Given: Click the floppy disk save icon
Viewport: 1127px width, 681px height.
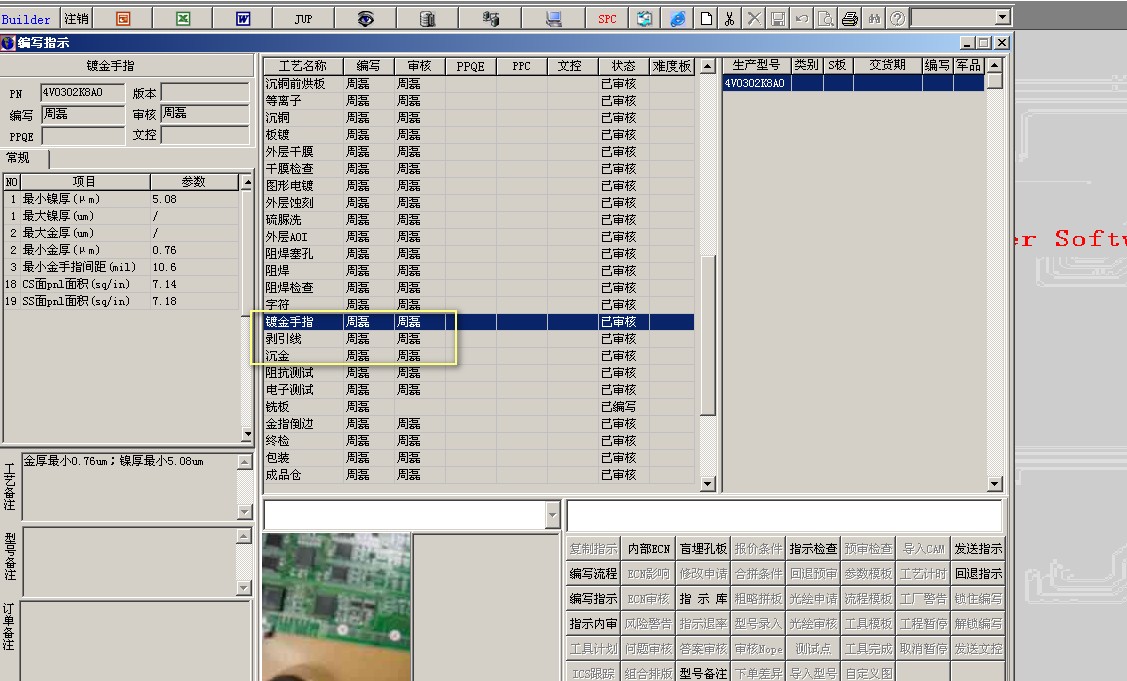Looking at the screenshot, I should pos(778,19).
